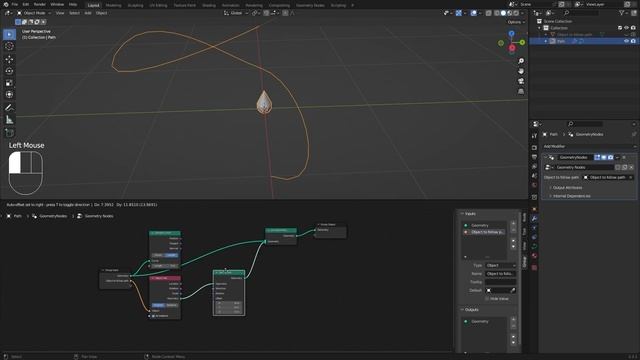Open the viewport Add menu
The image size is (640, 360).
tap(88, 13)
